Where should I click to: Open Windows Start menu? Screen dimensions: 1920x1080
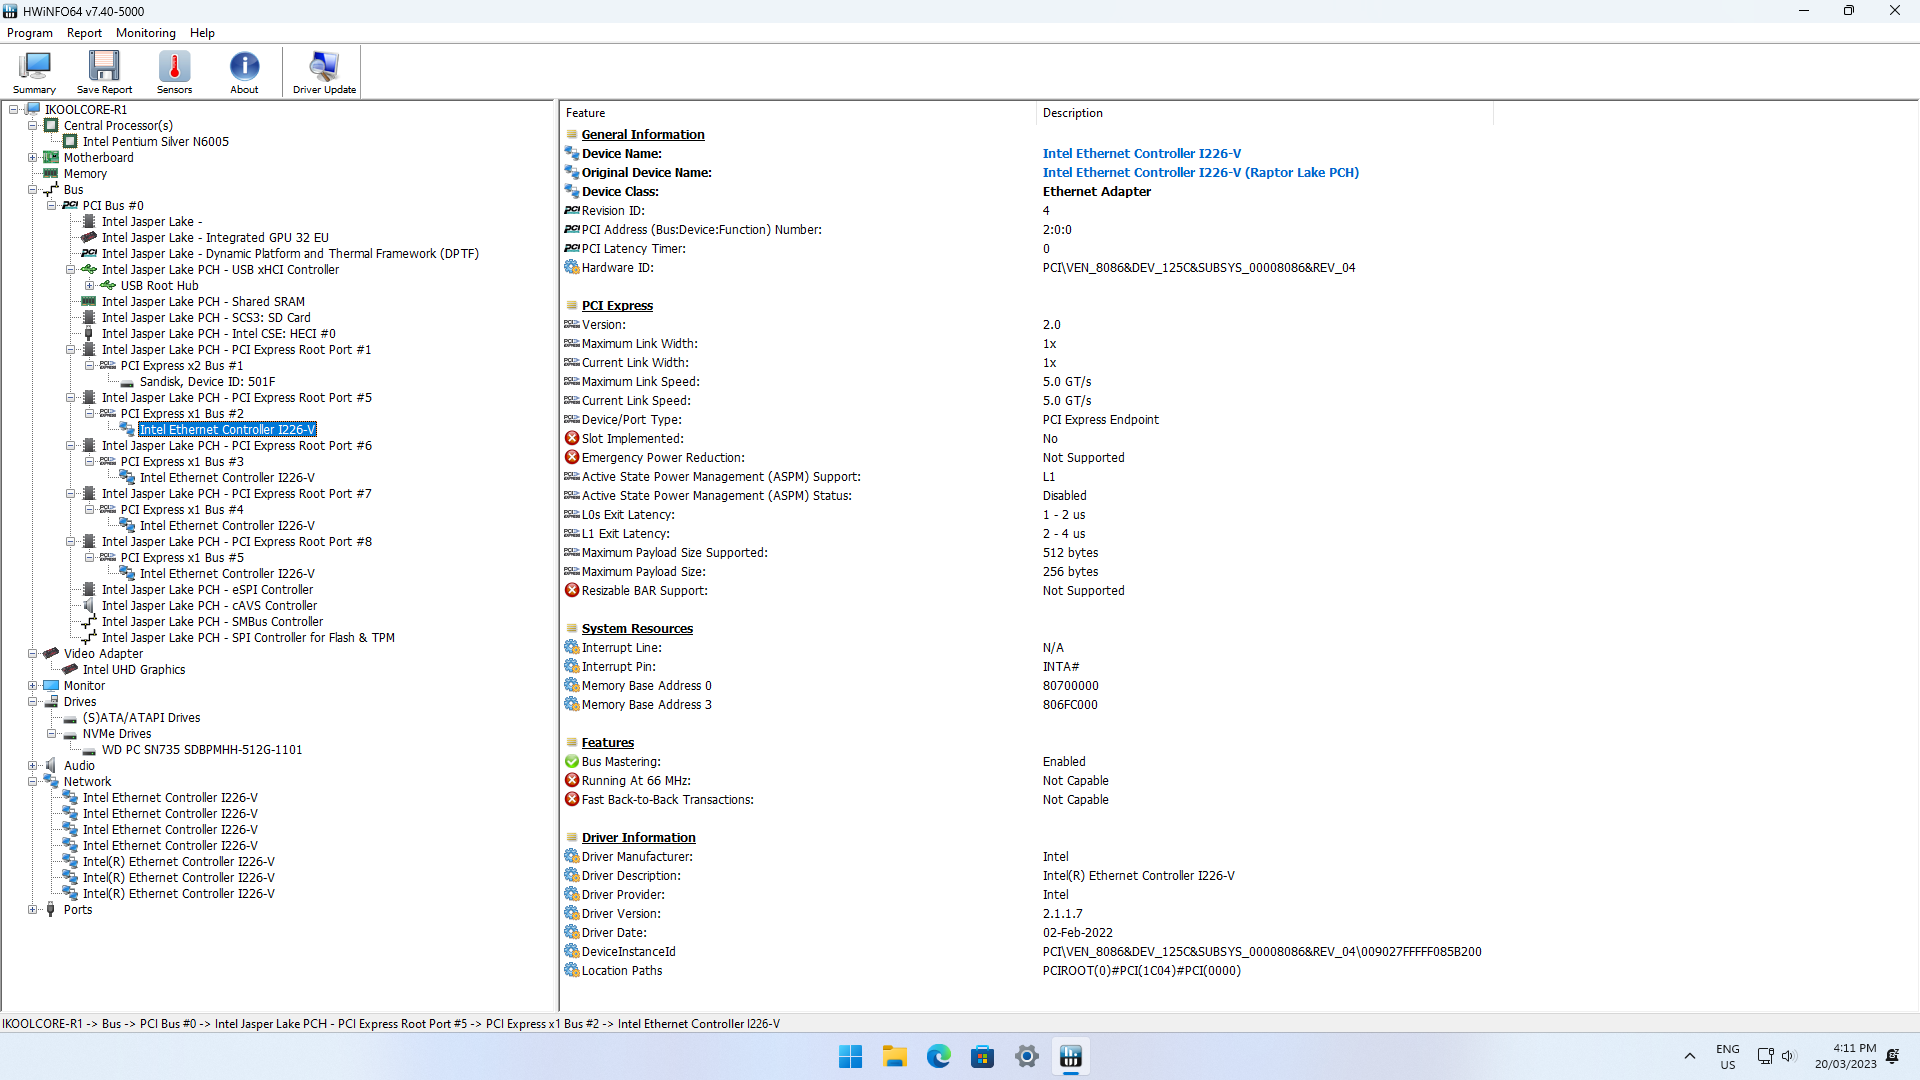tap(850, 1056)
